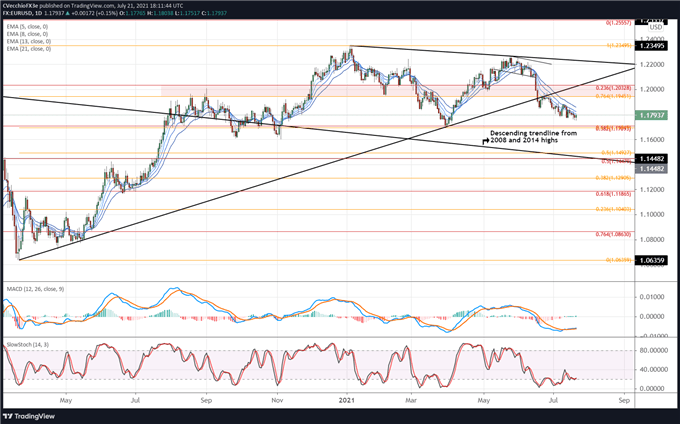
Task: Click the 0.764(1.08630) Fibonacci level label
Action: click(613, 234)
